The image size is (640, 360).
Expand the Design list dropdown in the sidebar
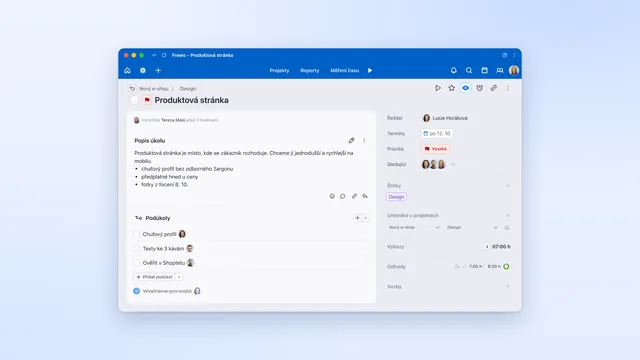click(x=472, y=227)
